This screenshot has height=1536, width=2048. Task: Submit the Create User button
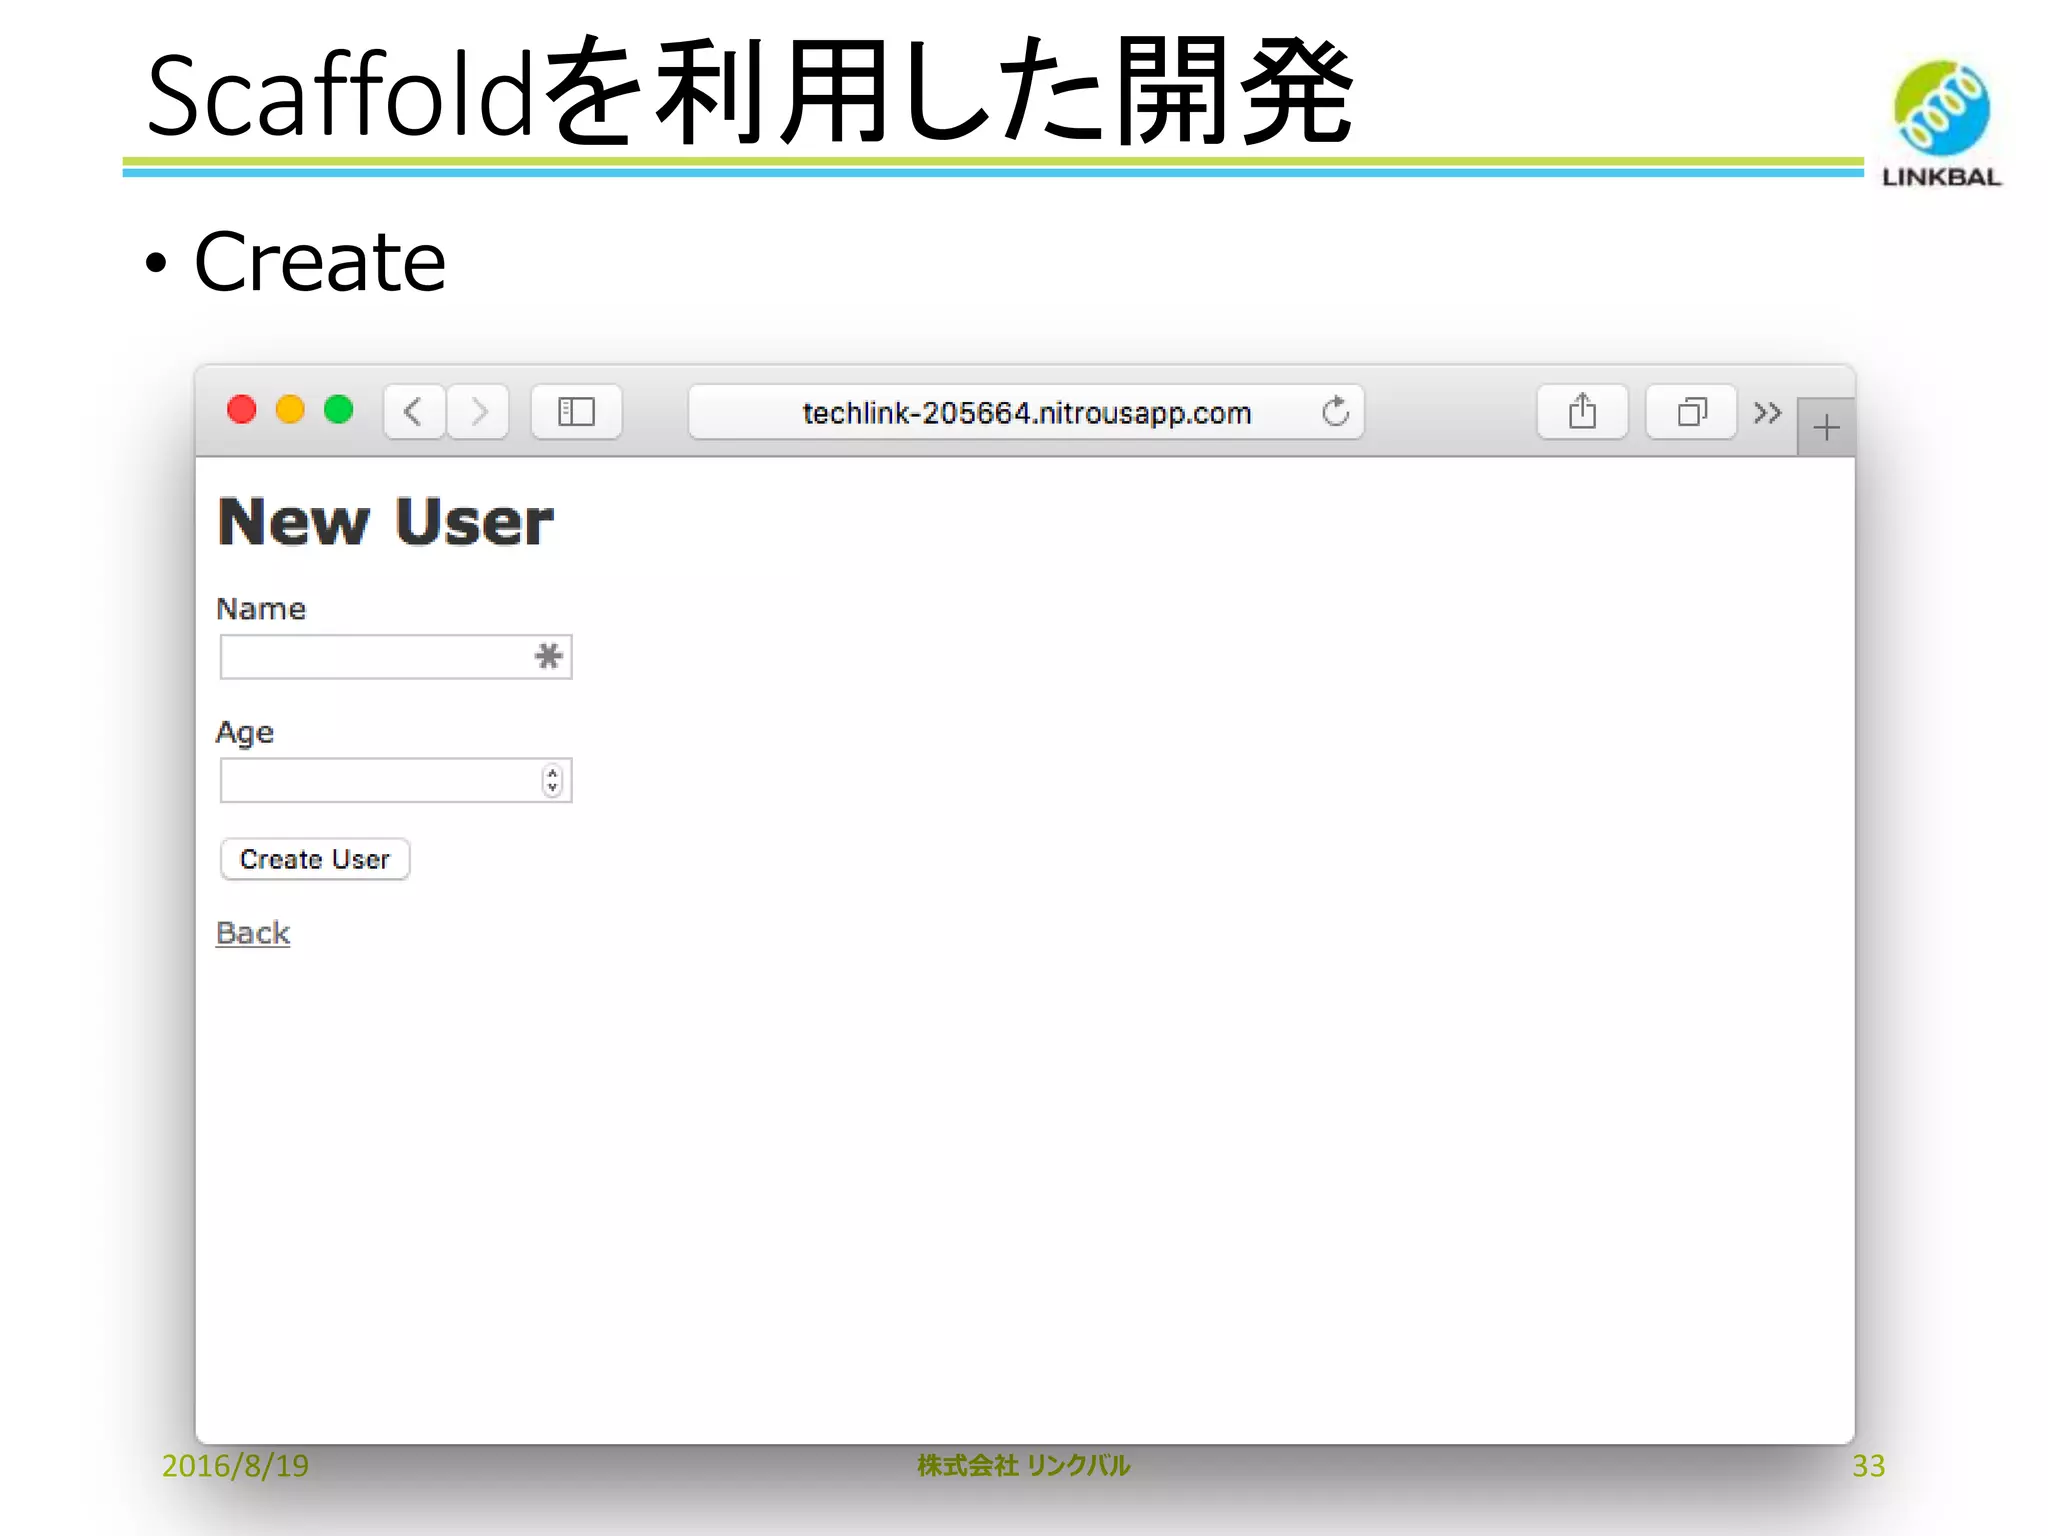(315, 859)
